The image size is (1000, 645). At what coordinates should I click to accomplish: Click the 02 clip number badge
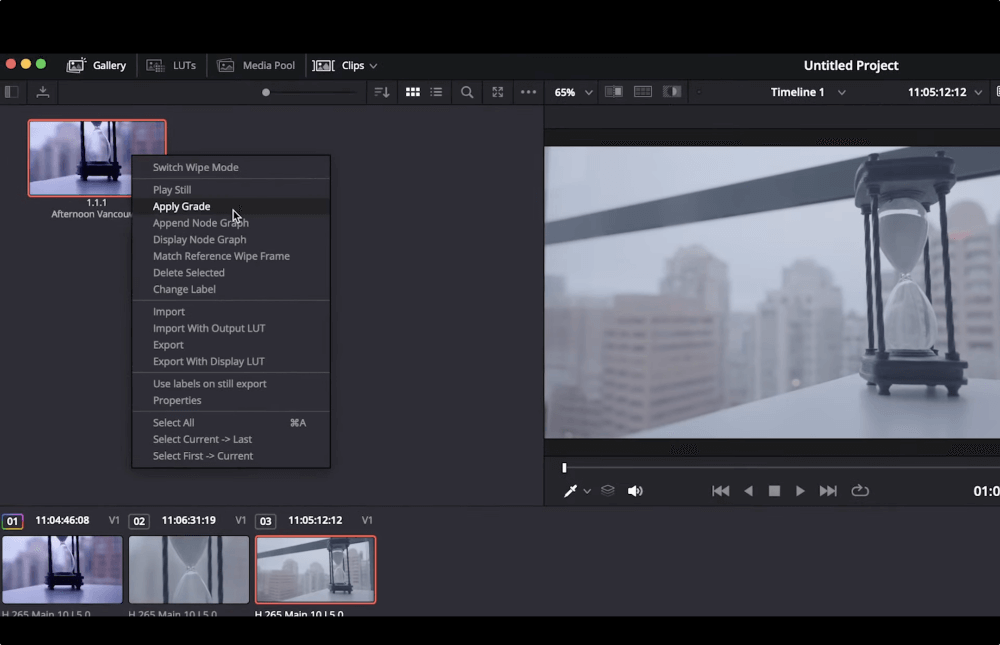point(139,521)
